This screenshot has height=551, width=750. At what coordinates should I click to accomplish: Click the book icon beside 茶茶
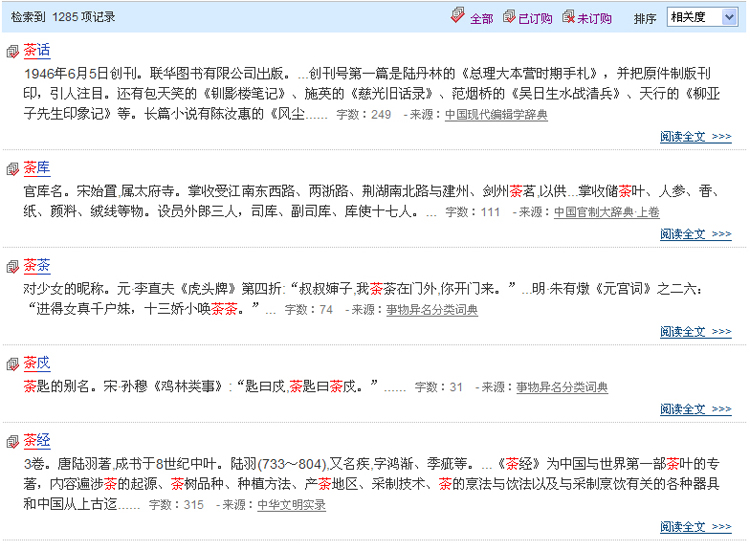(x=12, y=267)
